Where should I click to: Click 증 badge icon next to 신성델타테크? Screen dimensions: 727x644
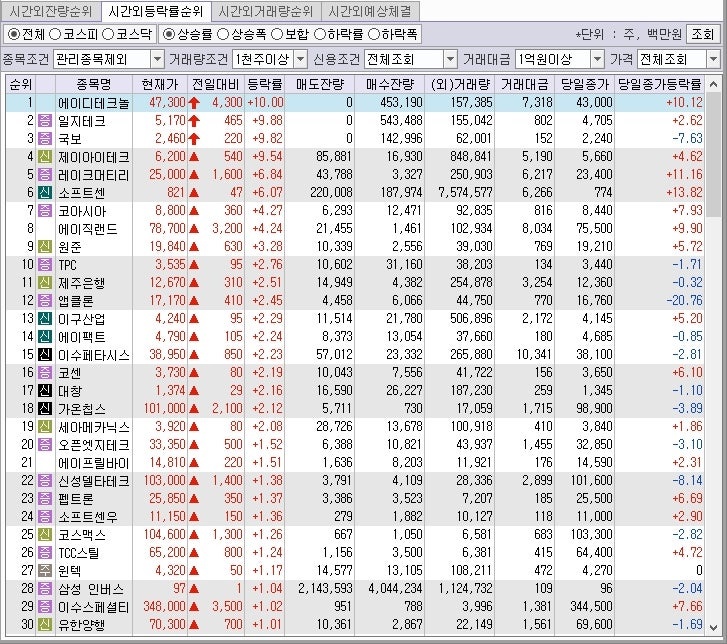click(x=45, y=480)
